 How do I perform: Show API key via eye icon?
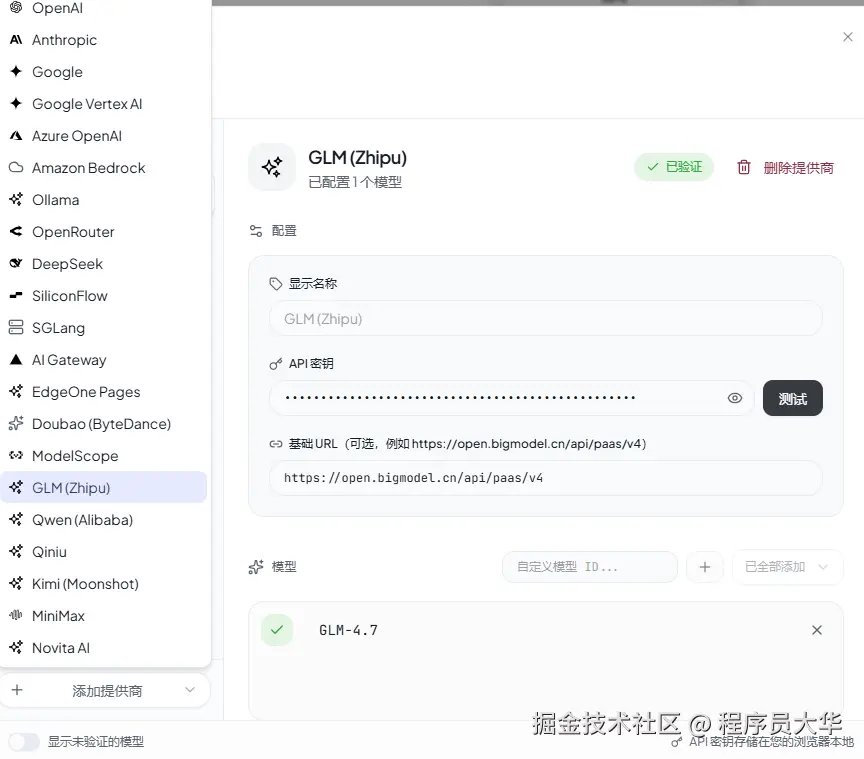(735, 398)
